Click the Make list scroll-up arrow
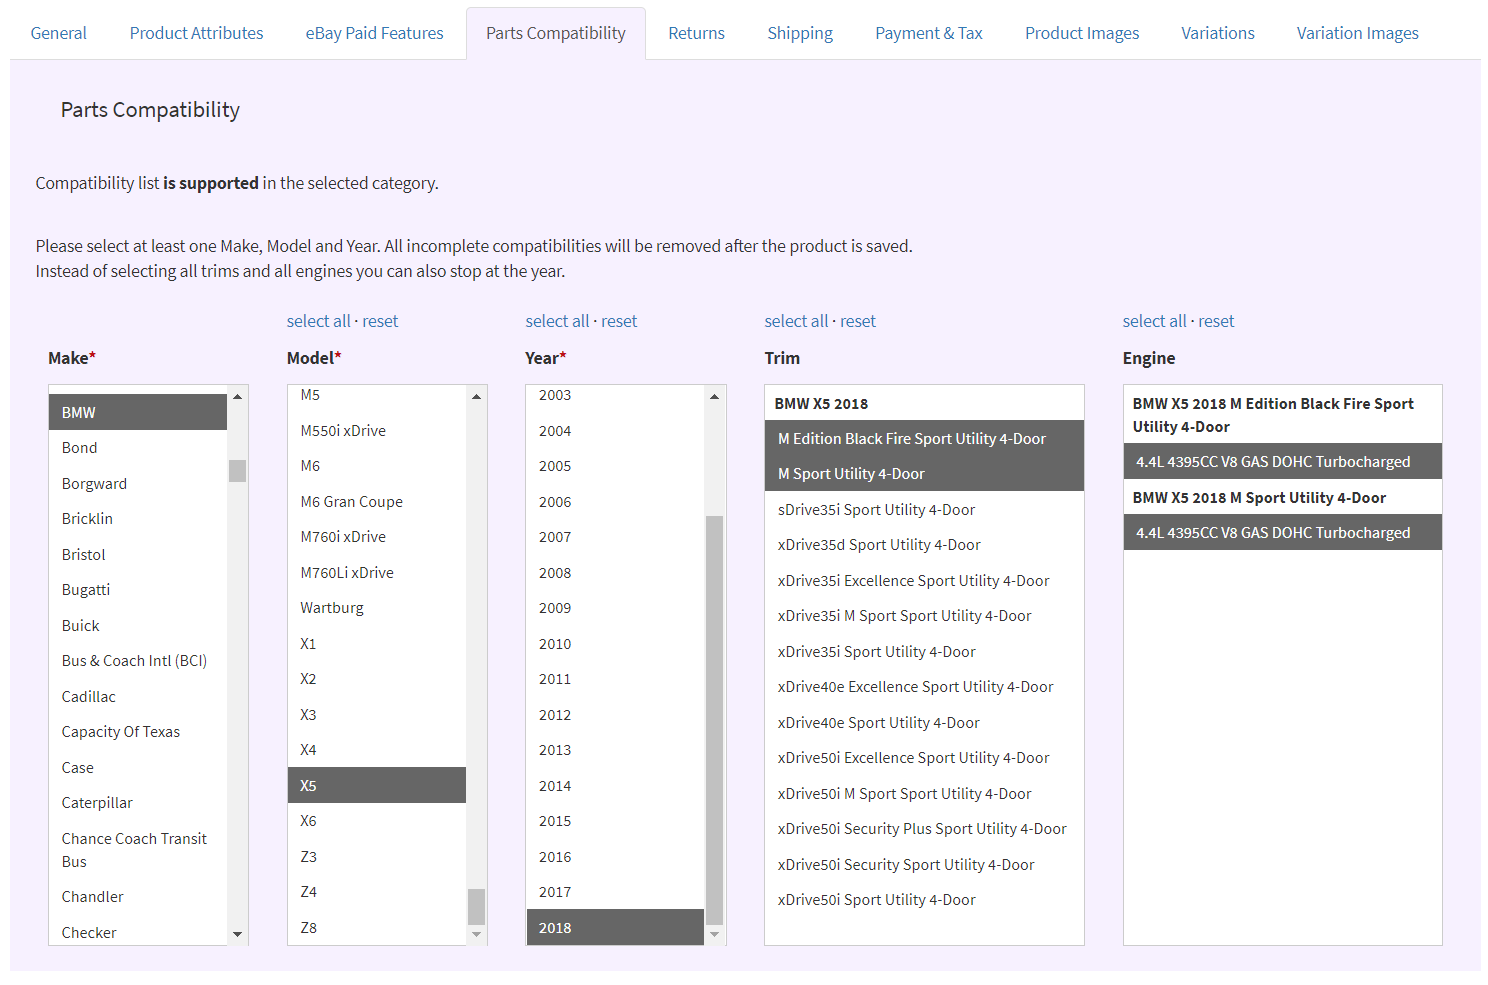This screenshot has height=985, width=1488. click(238, 397)
